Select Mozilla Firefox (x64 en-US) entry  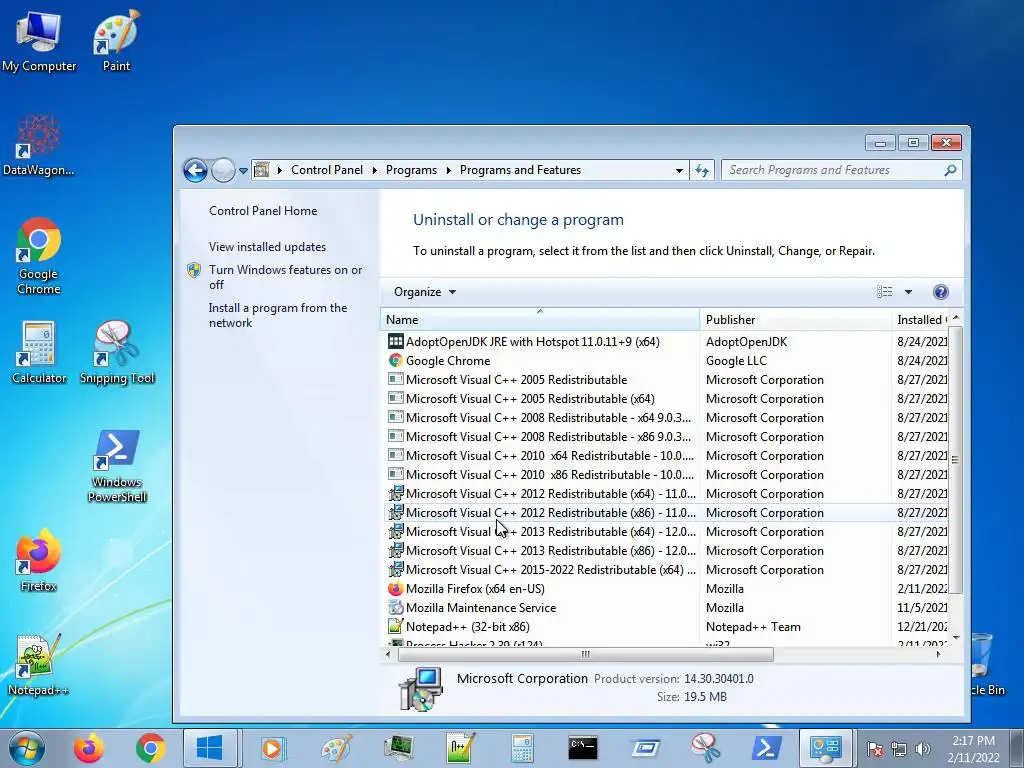(665, 588)
